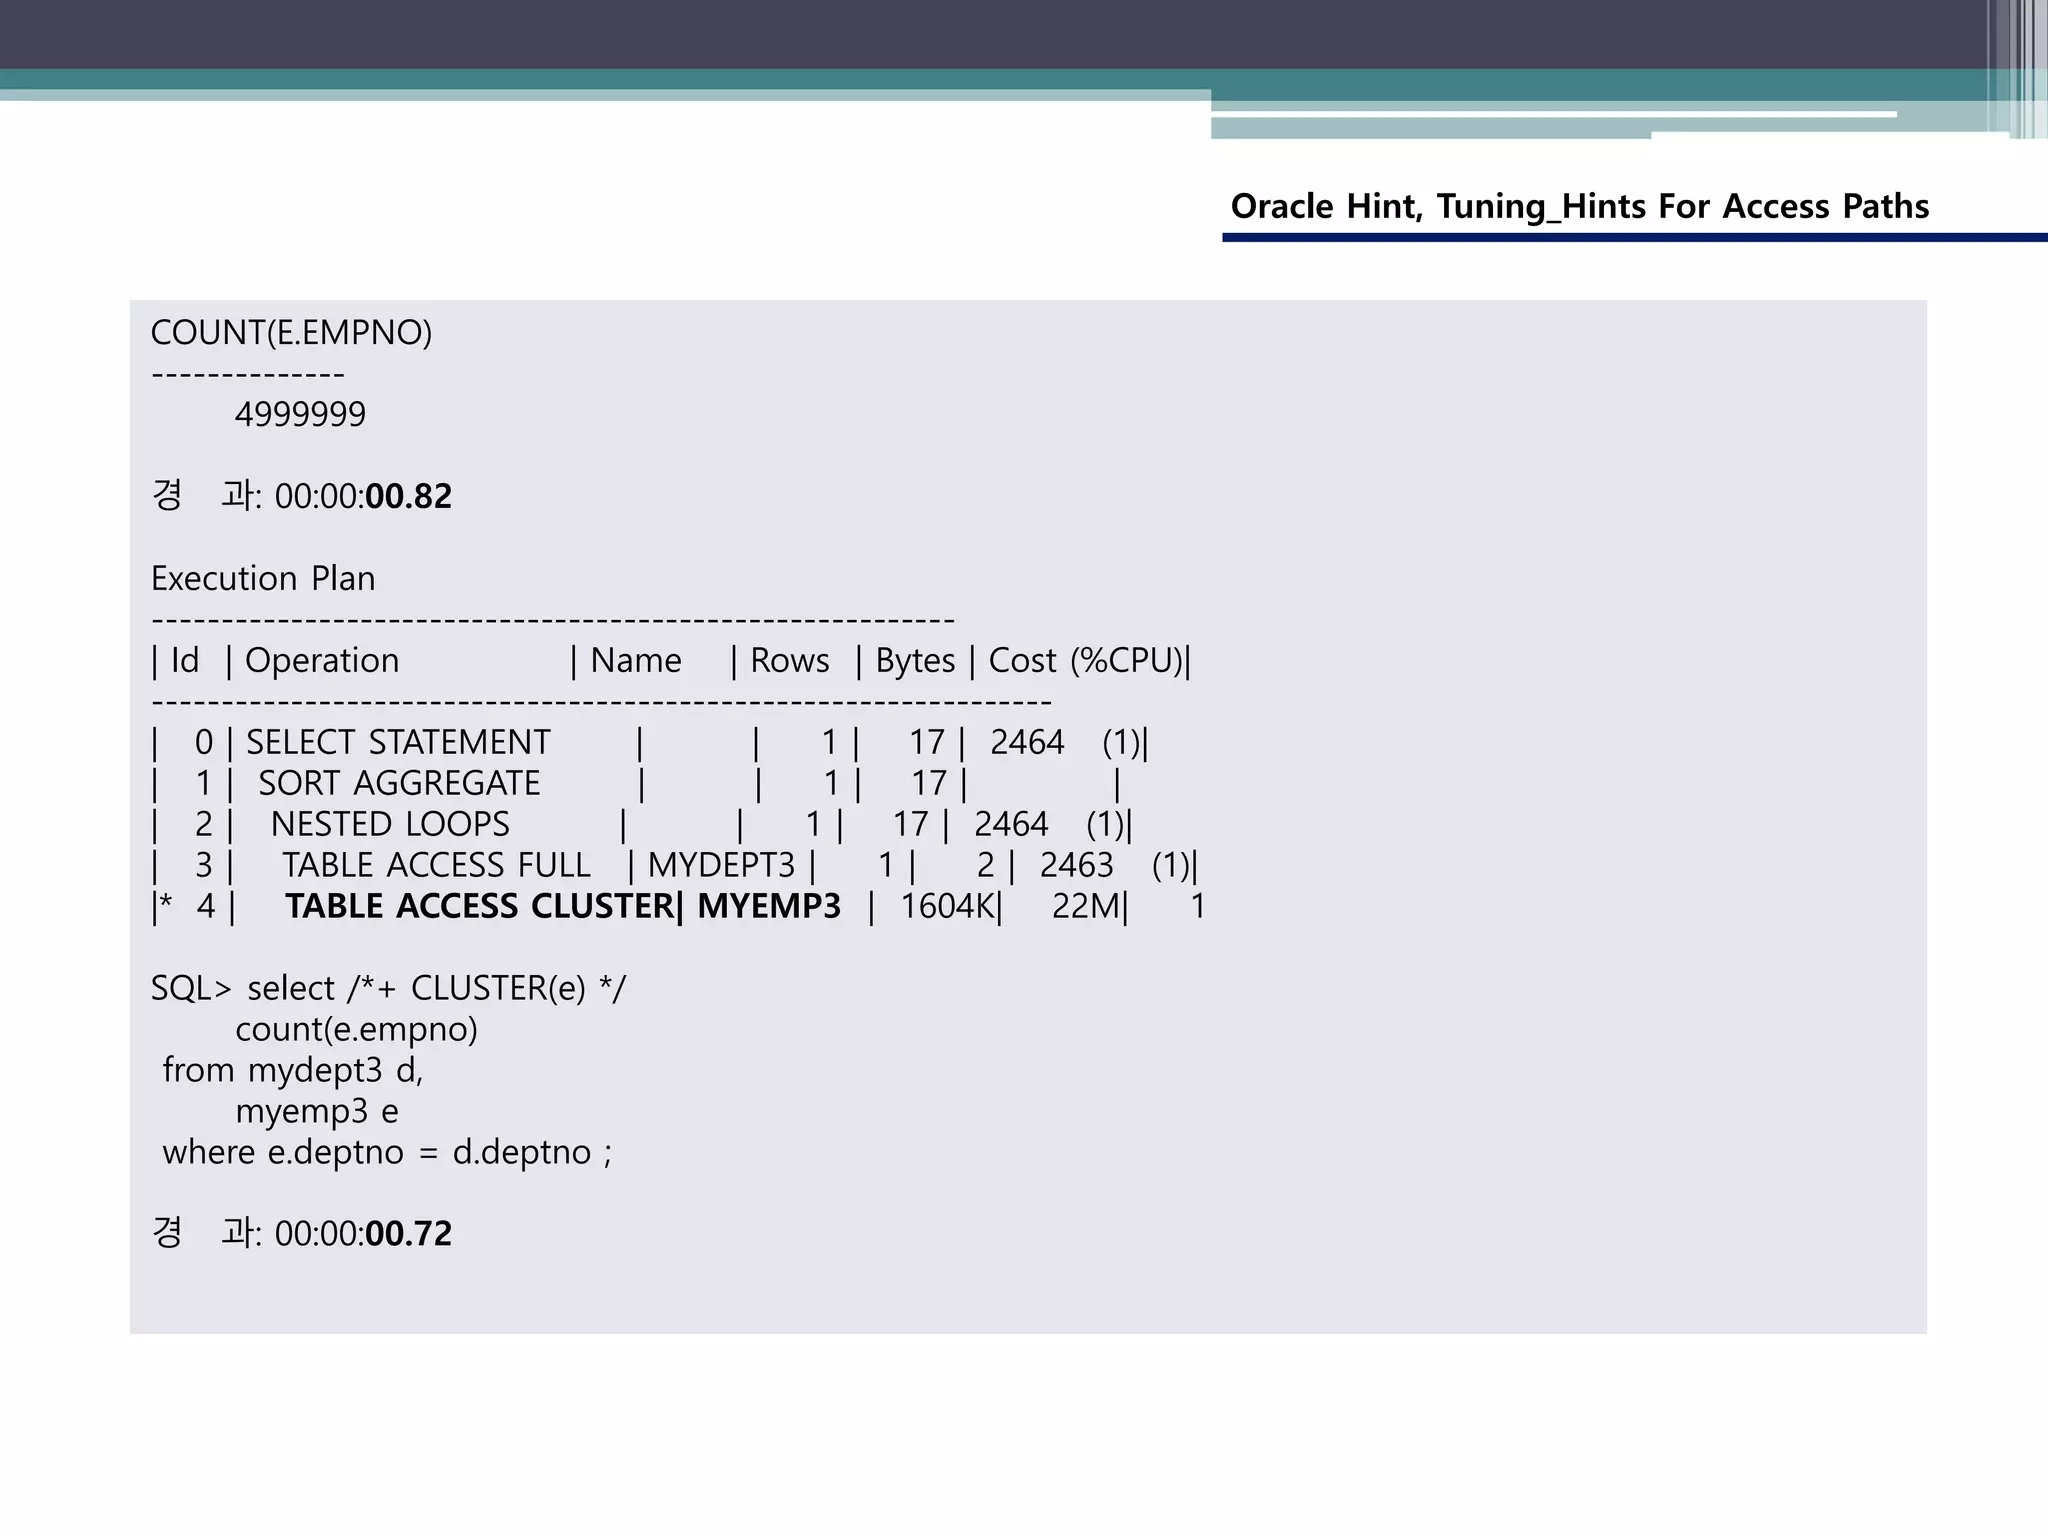Click the cost value 2463
This screenshot has height=1536, width=2048.
click(1076, 866)
